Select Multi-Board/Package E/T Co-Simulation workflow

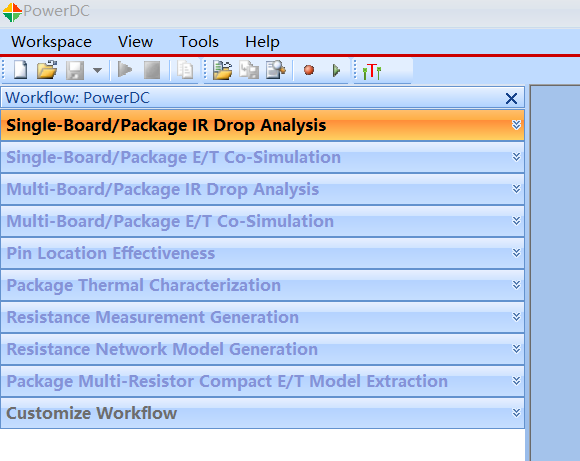click(x=262, y=221)
